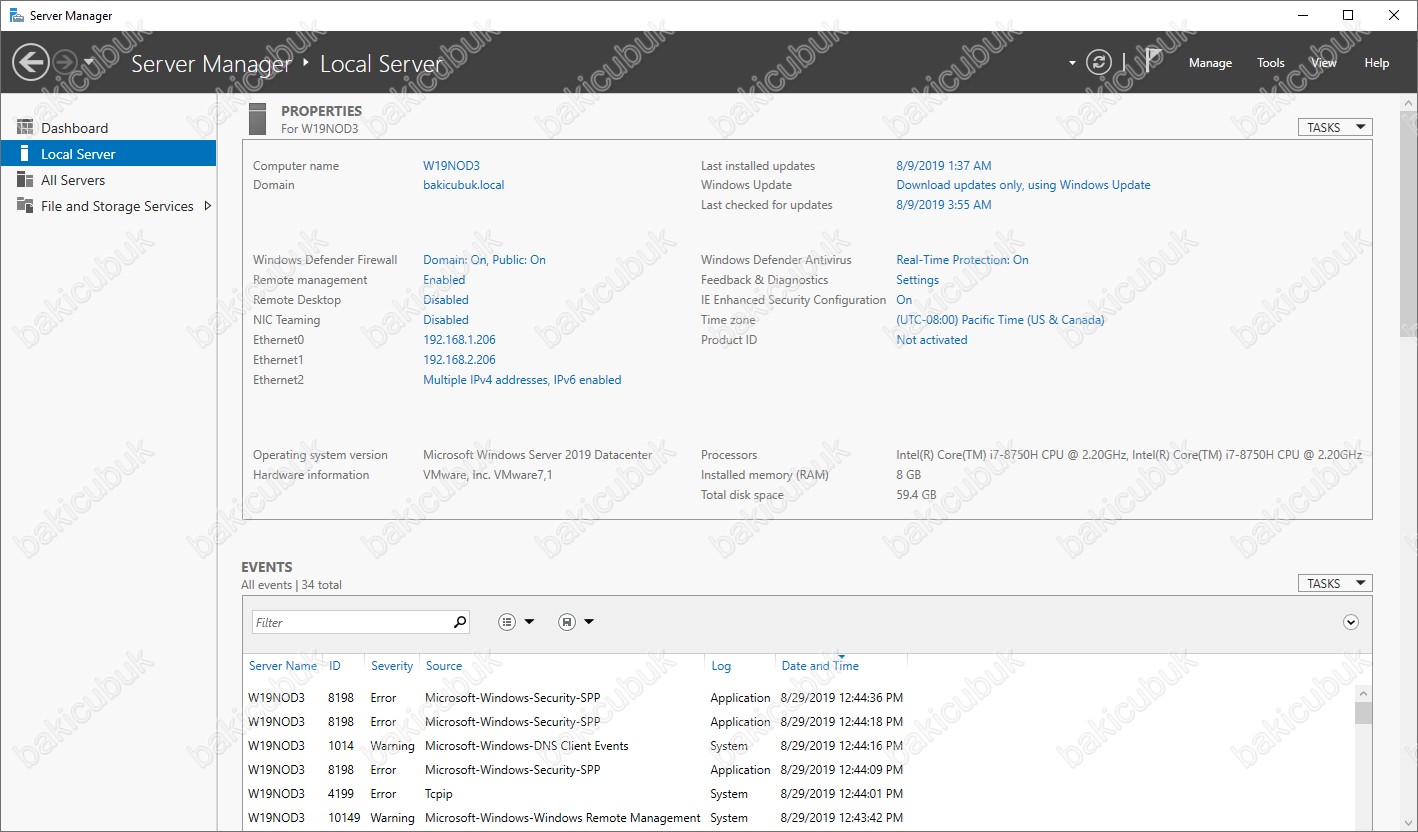Click last checked for updates 8/9/2019 3:55 AM
Screen dimensions: 1418x832
(x=944, y=205)
